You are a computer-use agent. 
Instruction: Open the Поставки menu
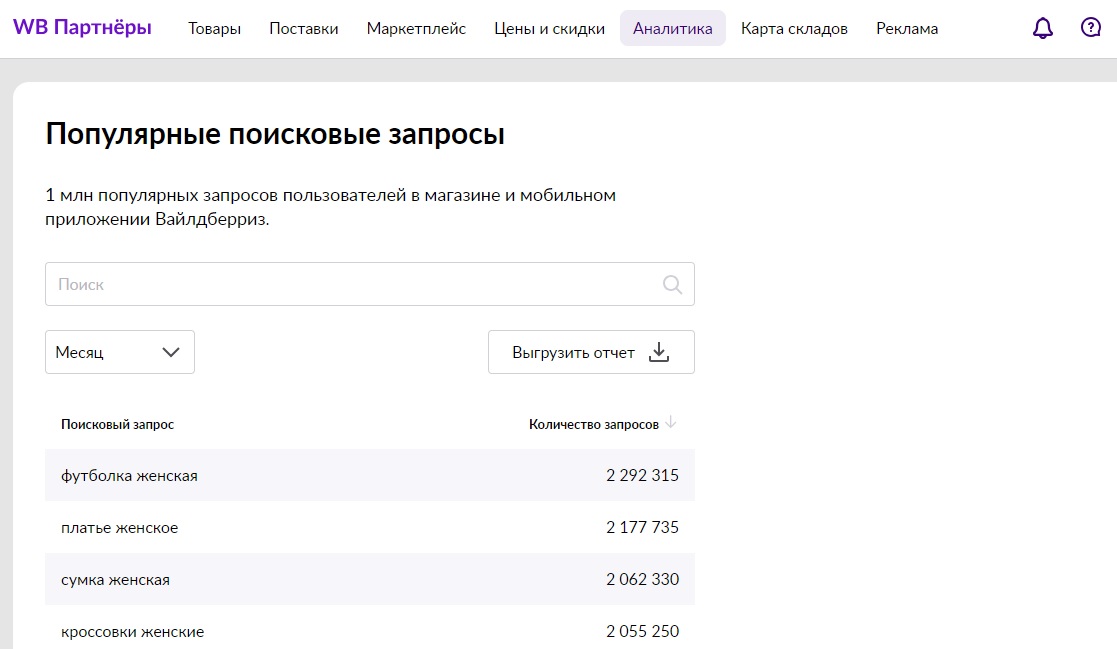(x=304, y=29)
